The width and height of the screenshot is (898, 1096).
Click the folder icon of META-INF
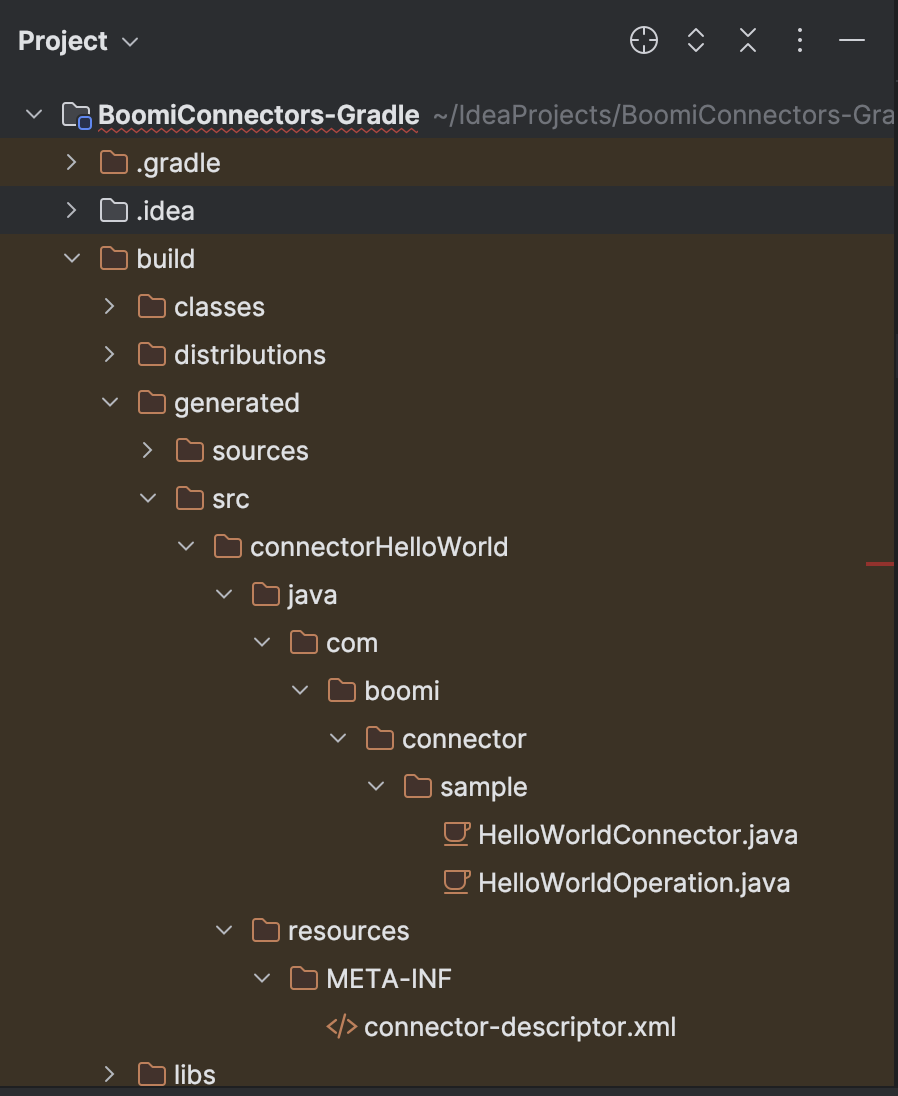[x=303, y=978]
